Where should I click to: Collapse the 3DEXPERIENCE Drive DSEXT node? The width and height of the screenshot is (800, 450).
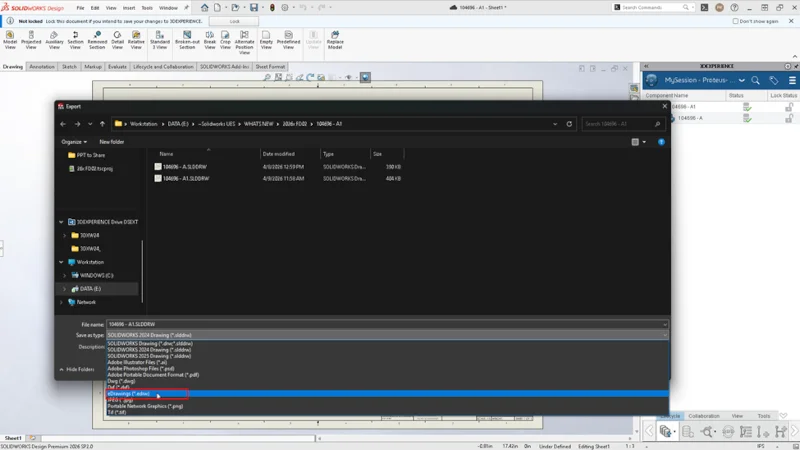pyautogui.click(x=61, y=222)
